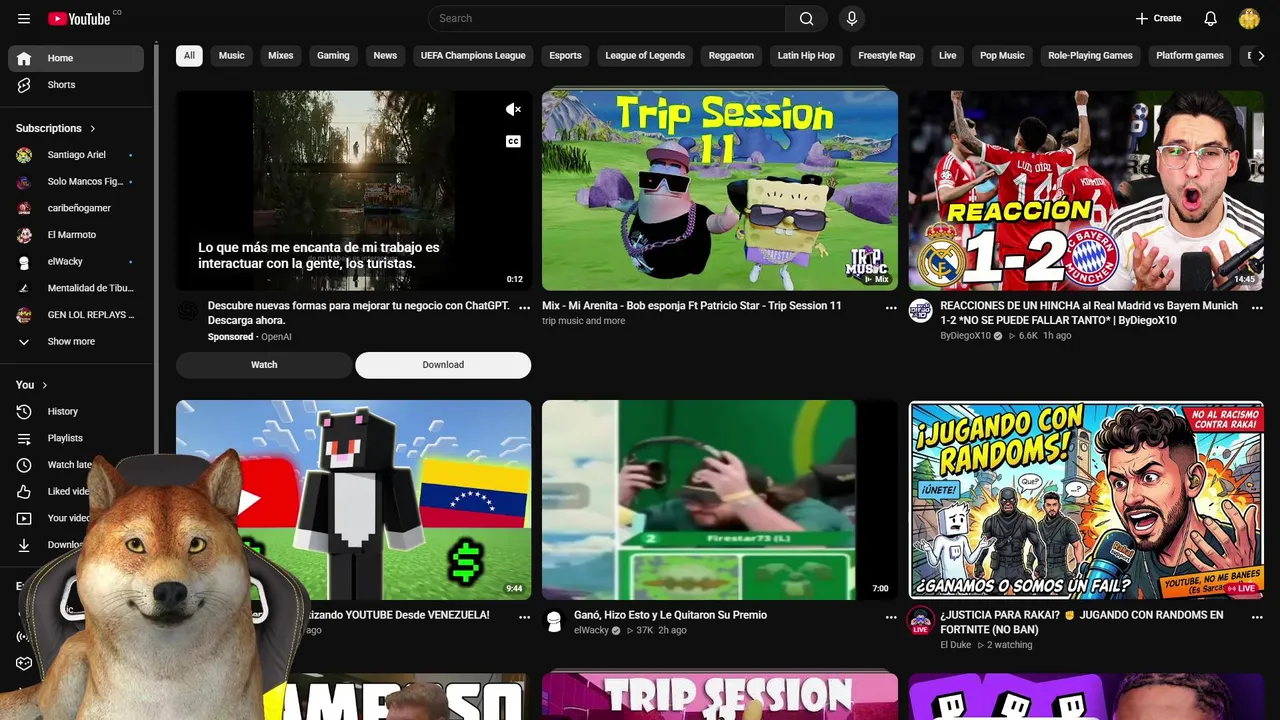Click the Watch button on the ad
Image resolution: width=1280 pixels, height=720 pixels.
point(264,365)
